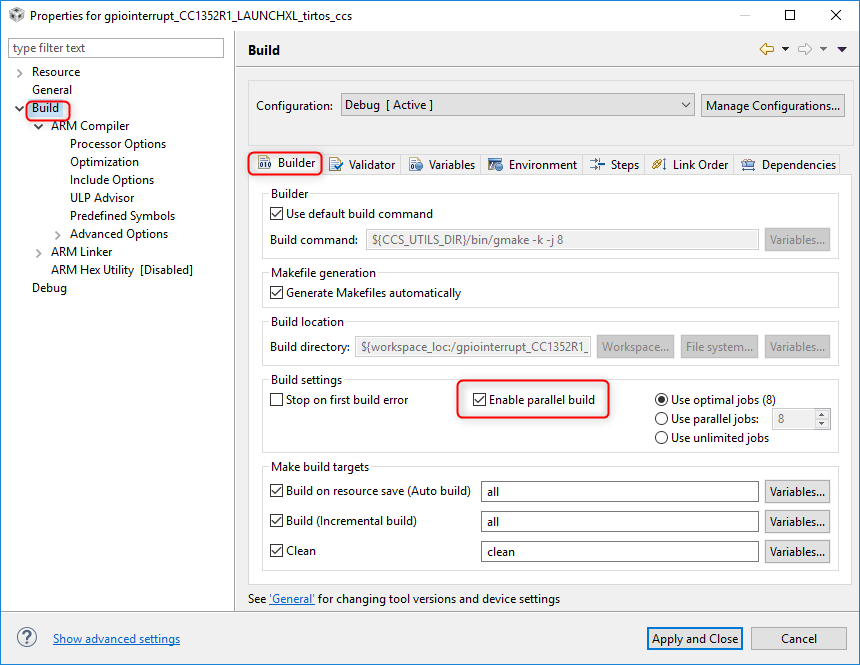Select Use optimal jobs radio button
860x665 pixels.
pyautogui.click(x=661, y=399)
